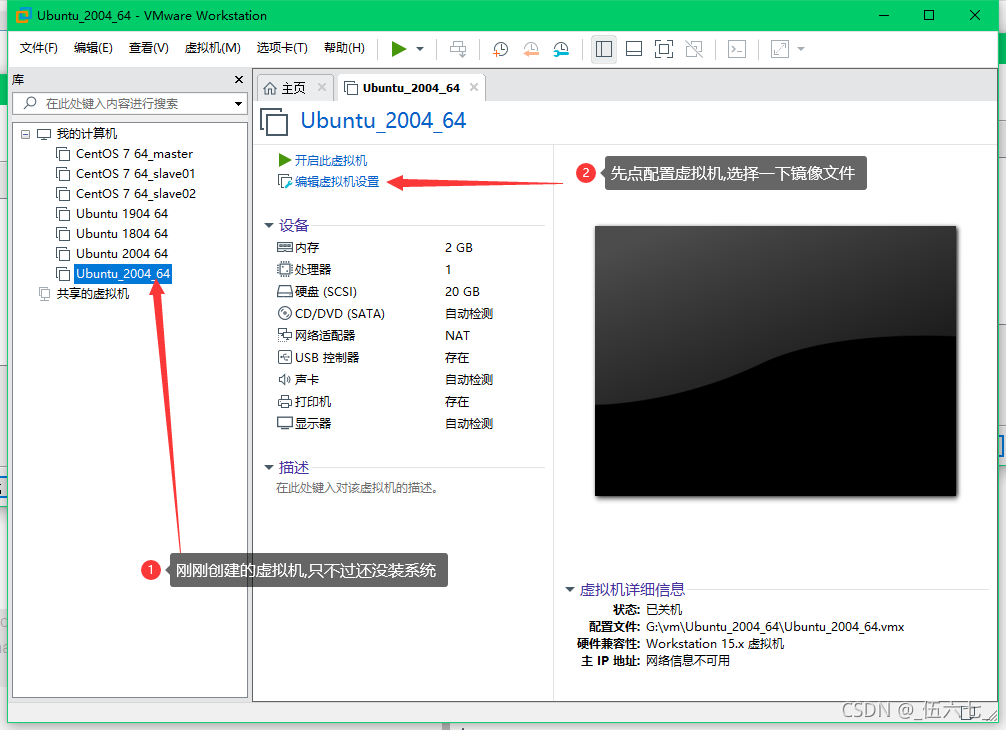This screenshot has height=730, width=1006.
Task: Take a snapshot with the clock-plus icon
Action: [x=500, y=49]
